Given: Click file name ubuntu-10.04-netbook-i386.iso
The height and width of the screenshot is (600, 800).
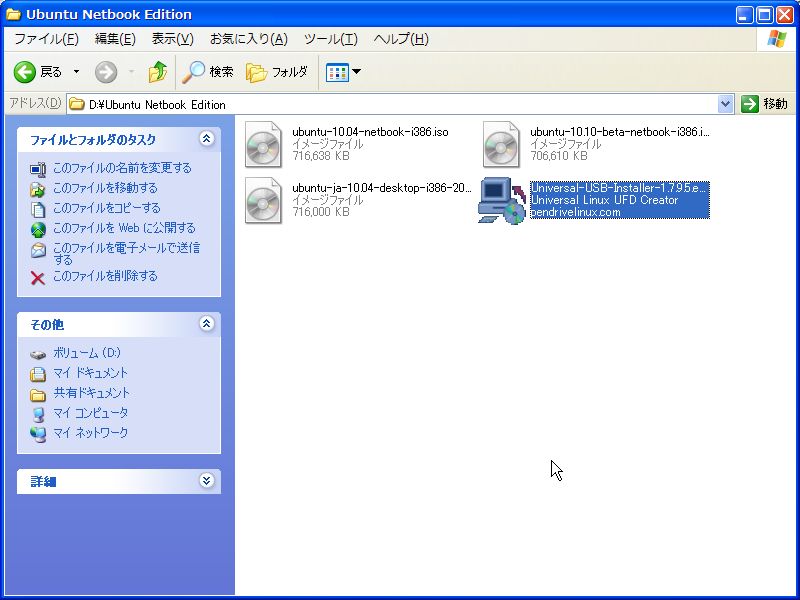Looking at the screenshot, I should pyautogui.click(x=370, y=132).
